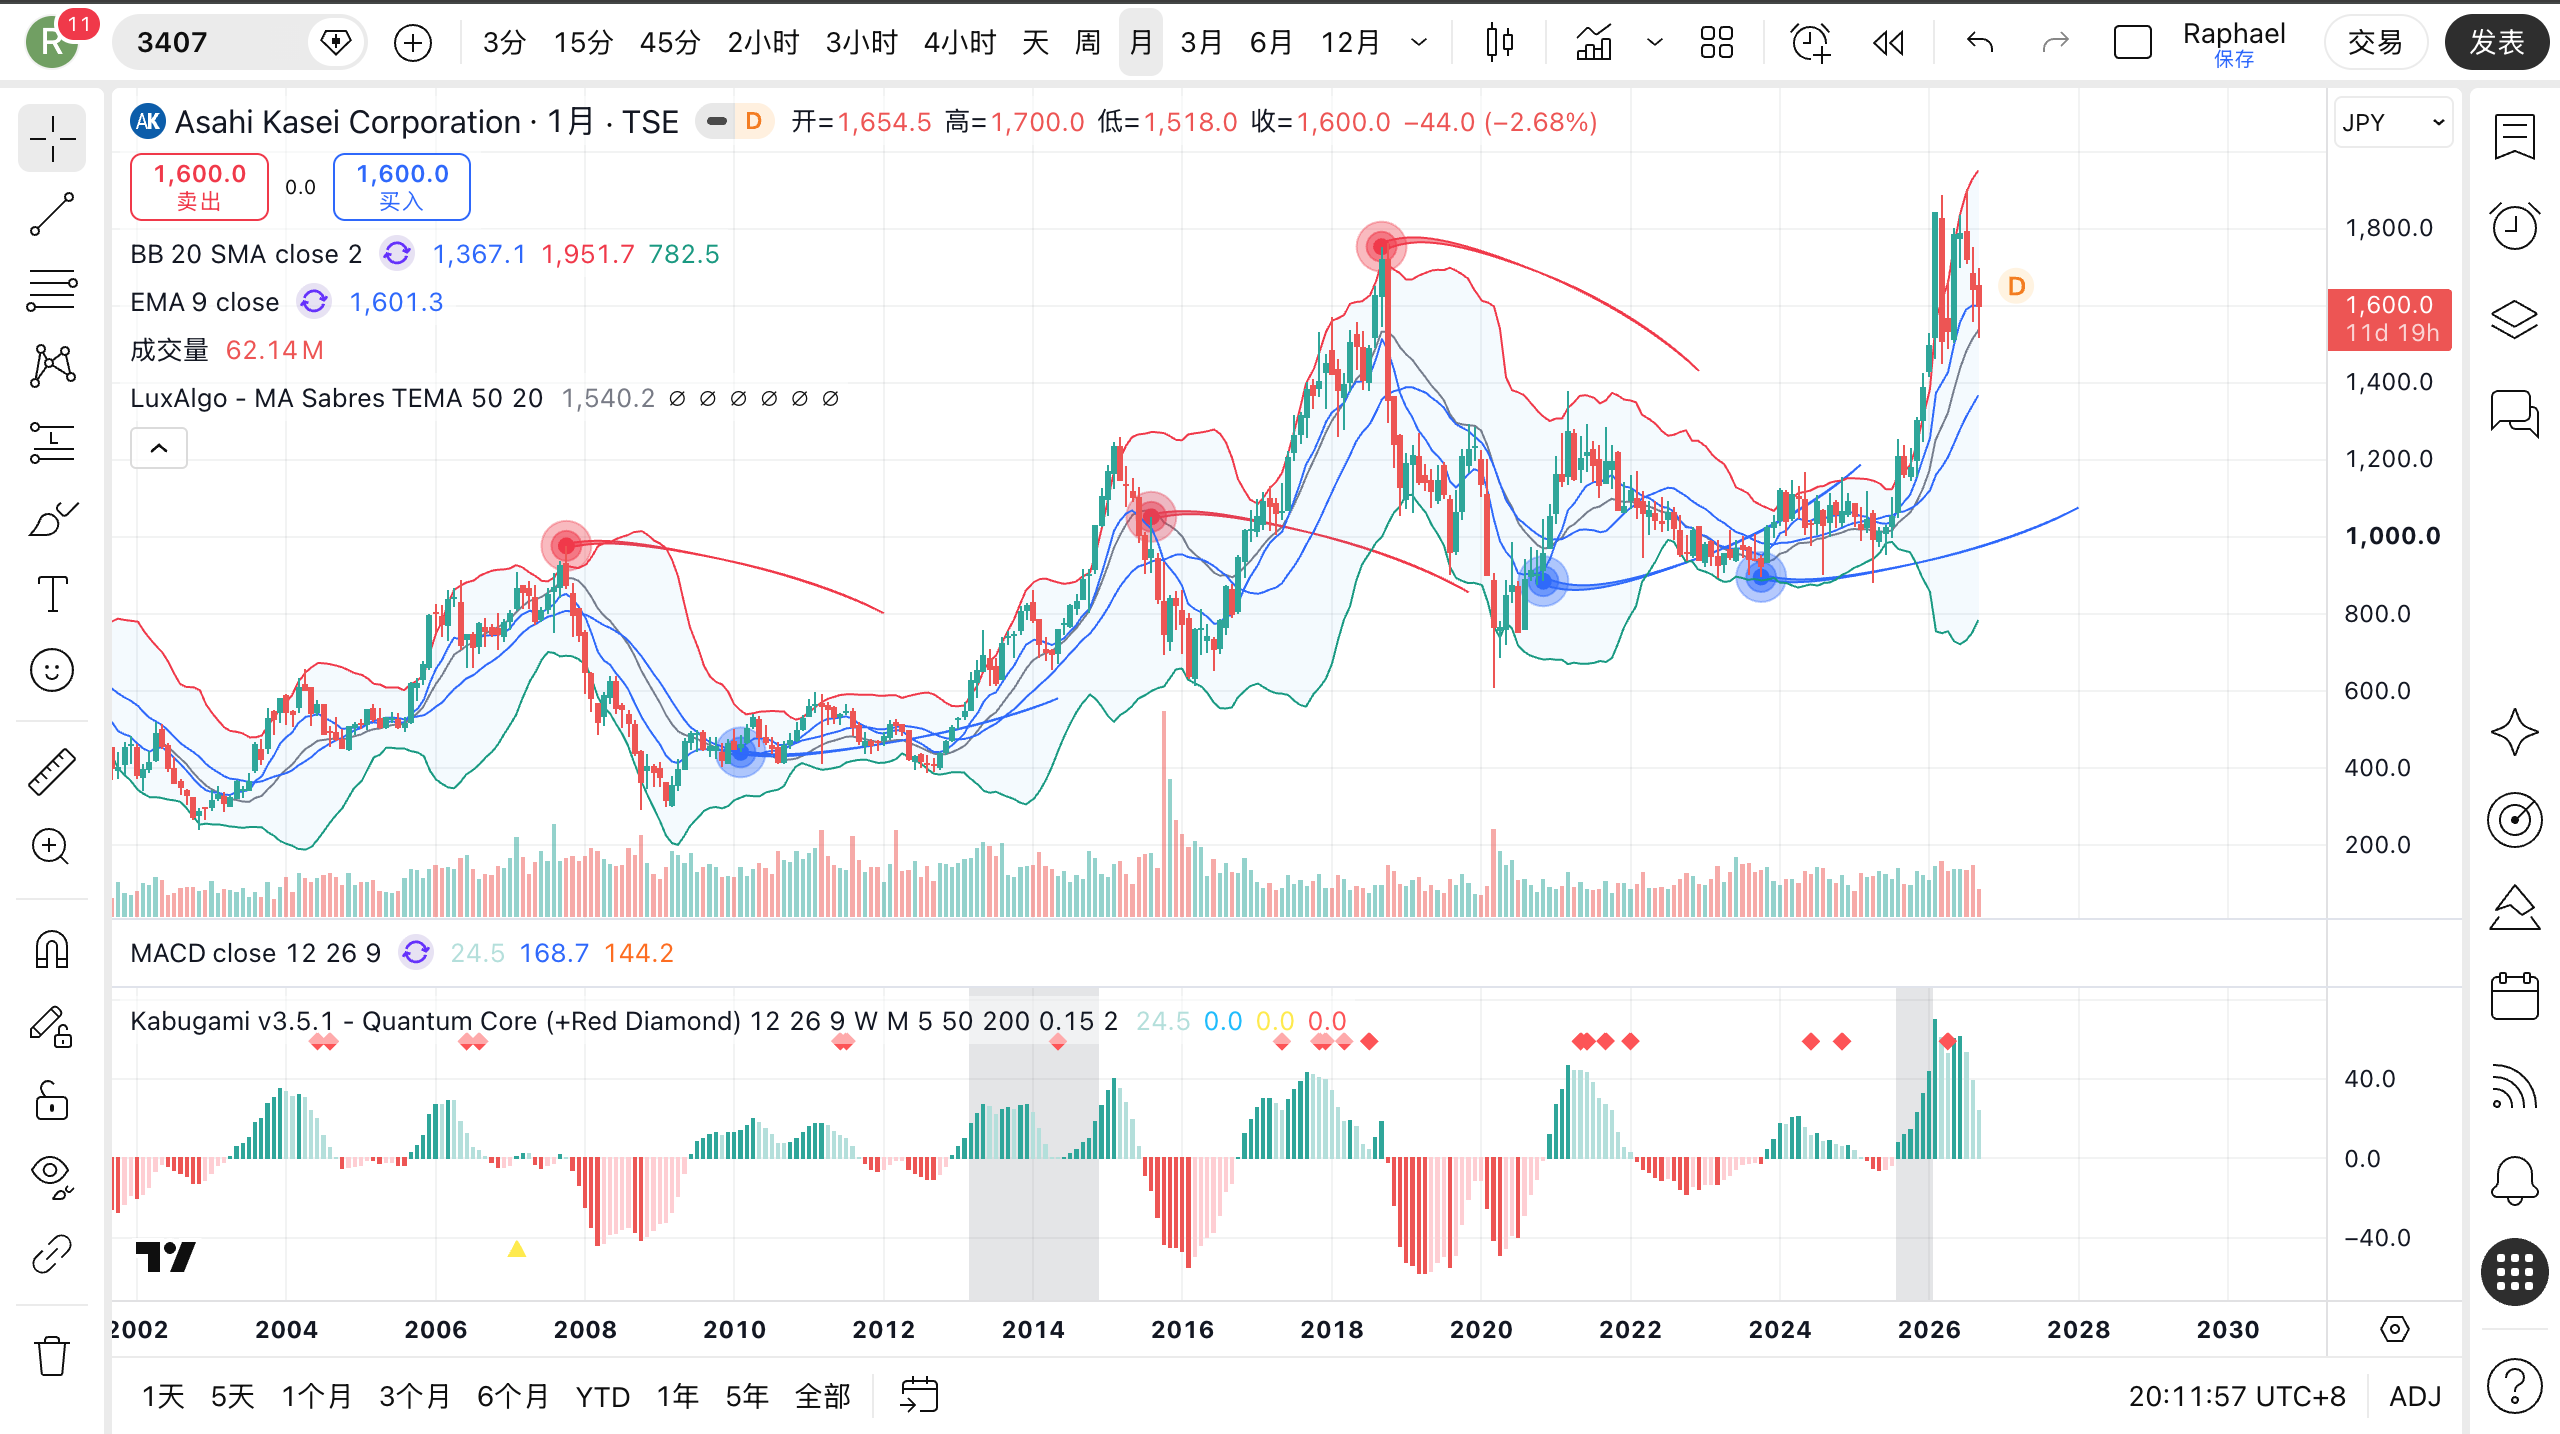This screenshot has height=1434, width=2560.
Task: Click the yellow triangle marker in MACD pane
Action: click(x=516, y=1249)
